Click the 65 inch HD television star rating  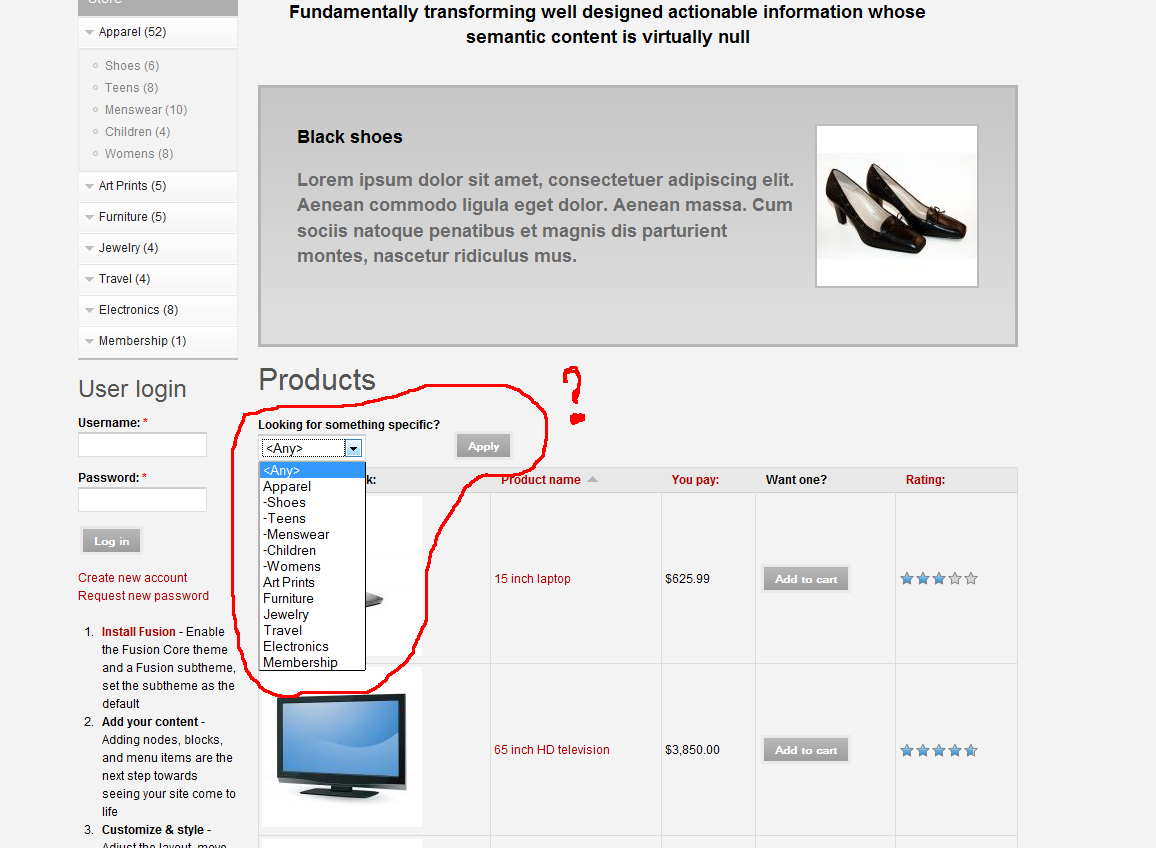coord(938,750)
